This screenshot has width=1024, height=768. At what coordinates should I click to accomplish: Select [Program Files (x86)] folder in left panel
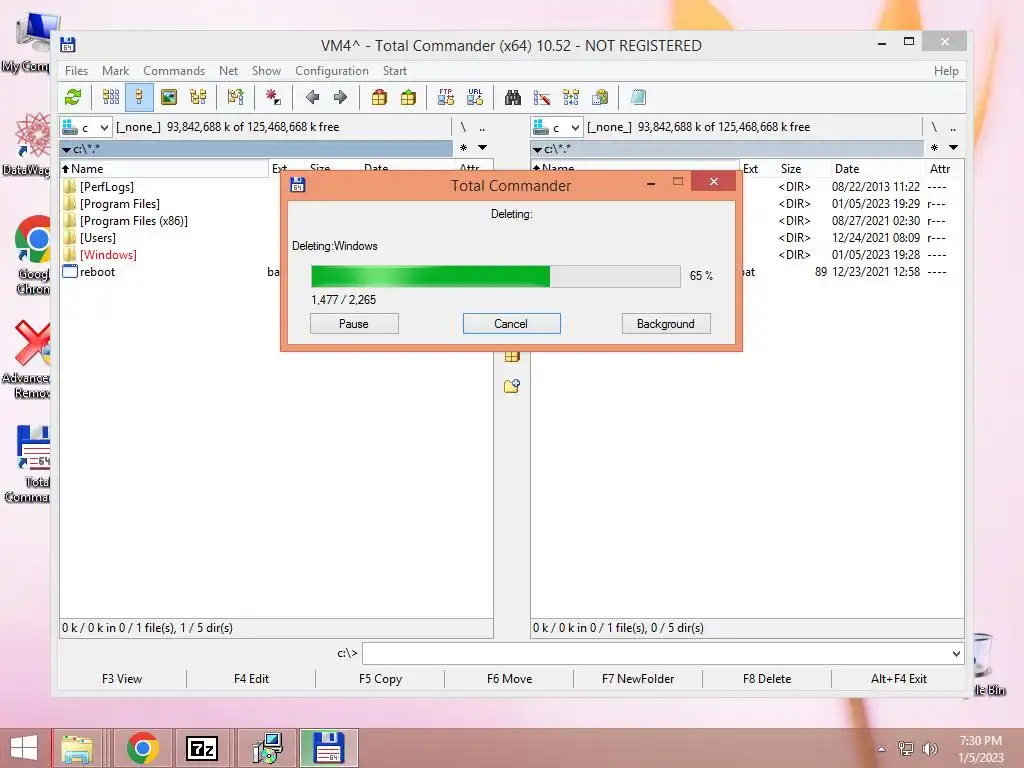click(x=133, y=221)
